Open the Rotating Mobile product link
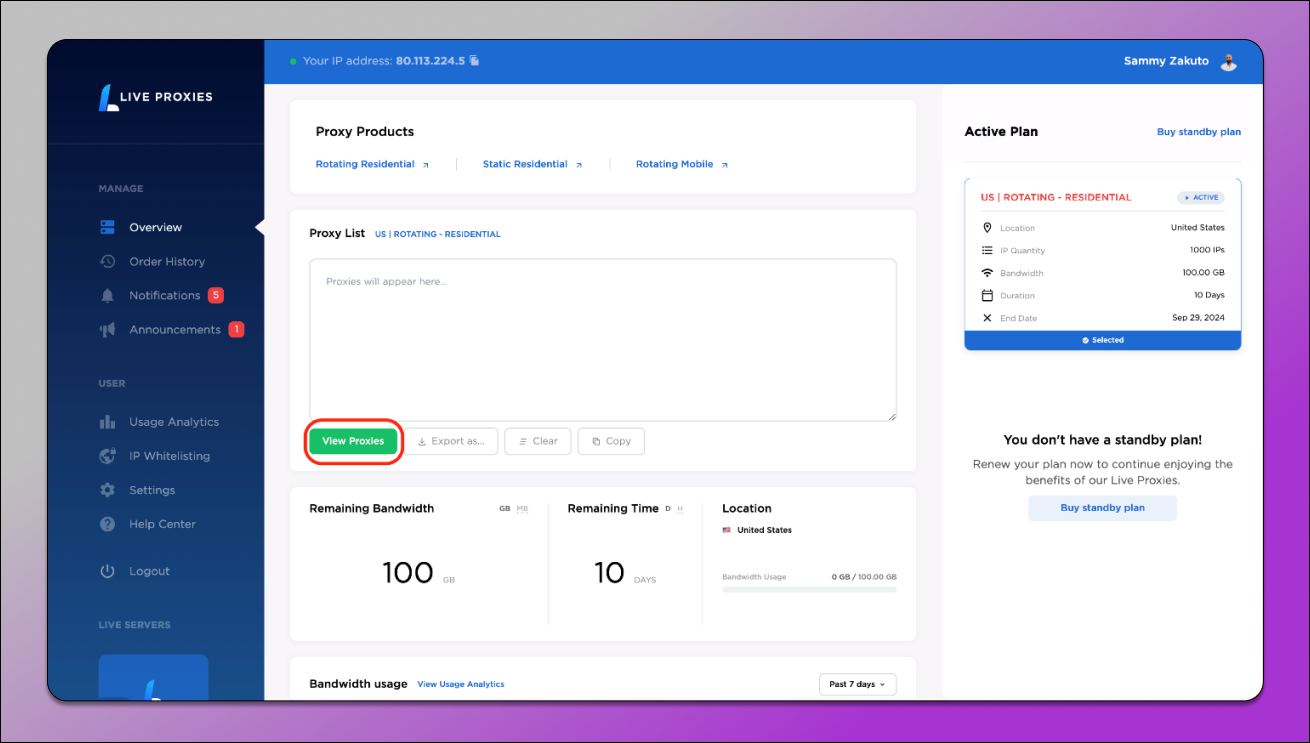This screenshot has width=1310, height=743. pos(674,164)
